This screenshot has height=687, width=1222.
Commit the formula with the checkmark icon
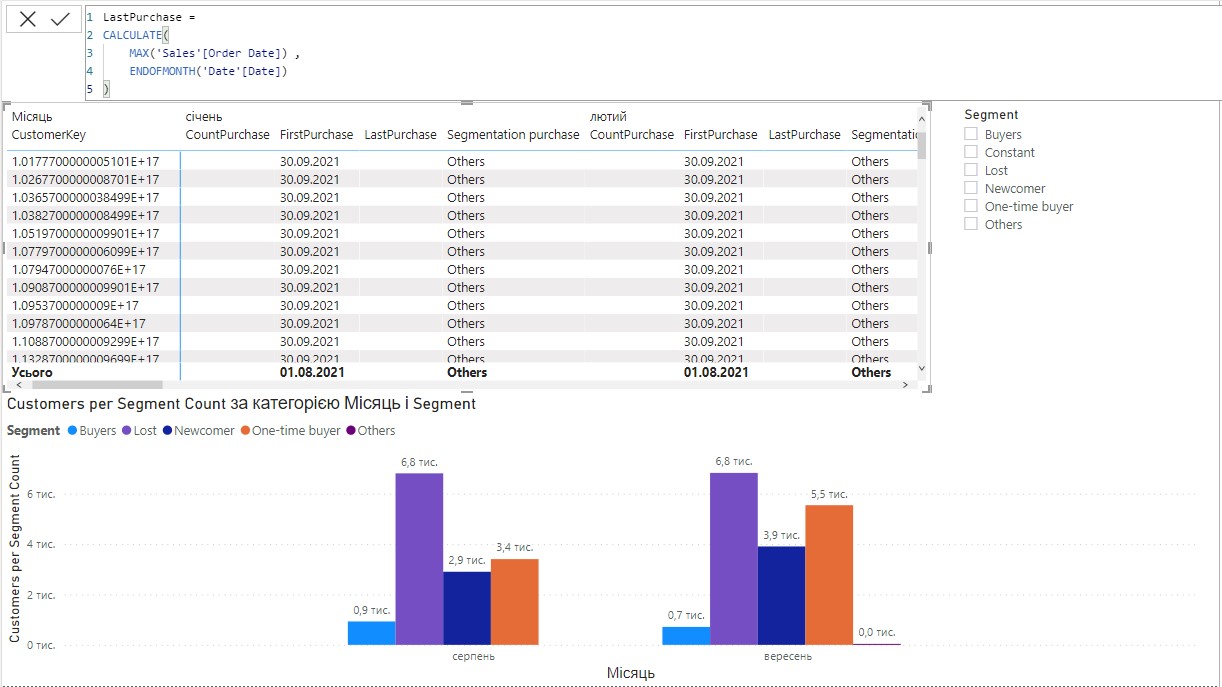tap(60, 19)
